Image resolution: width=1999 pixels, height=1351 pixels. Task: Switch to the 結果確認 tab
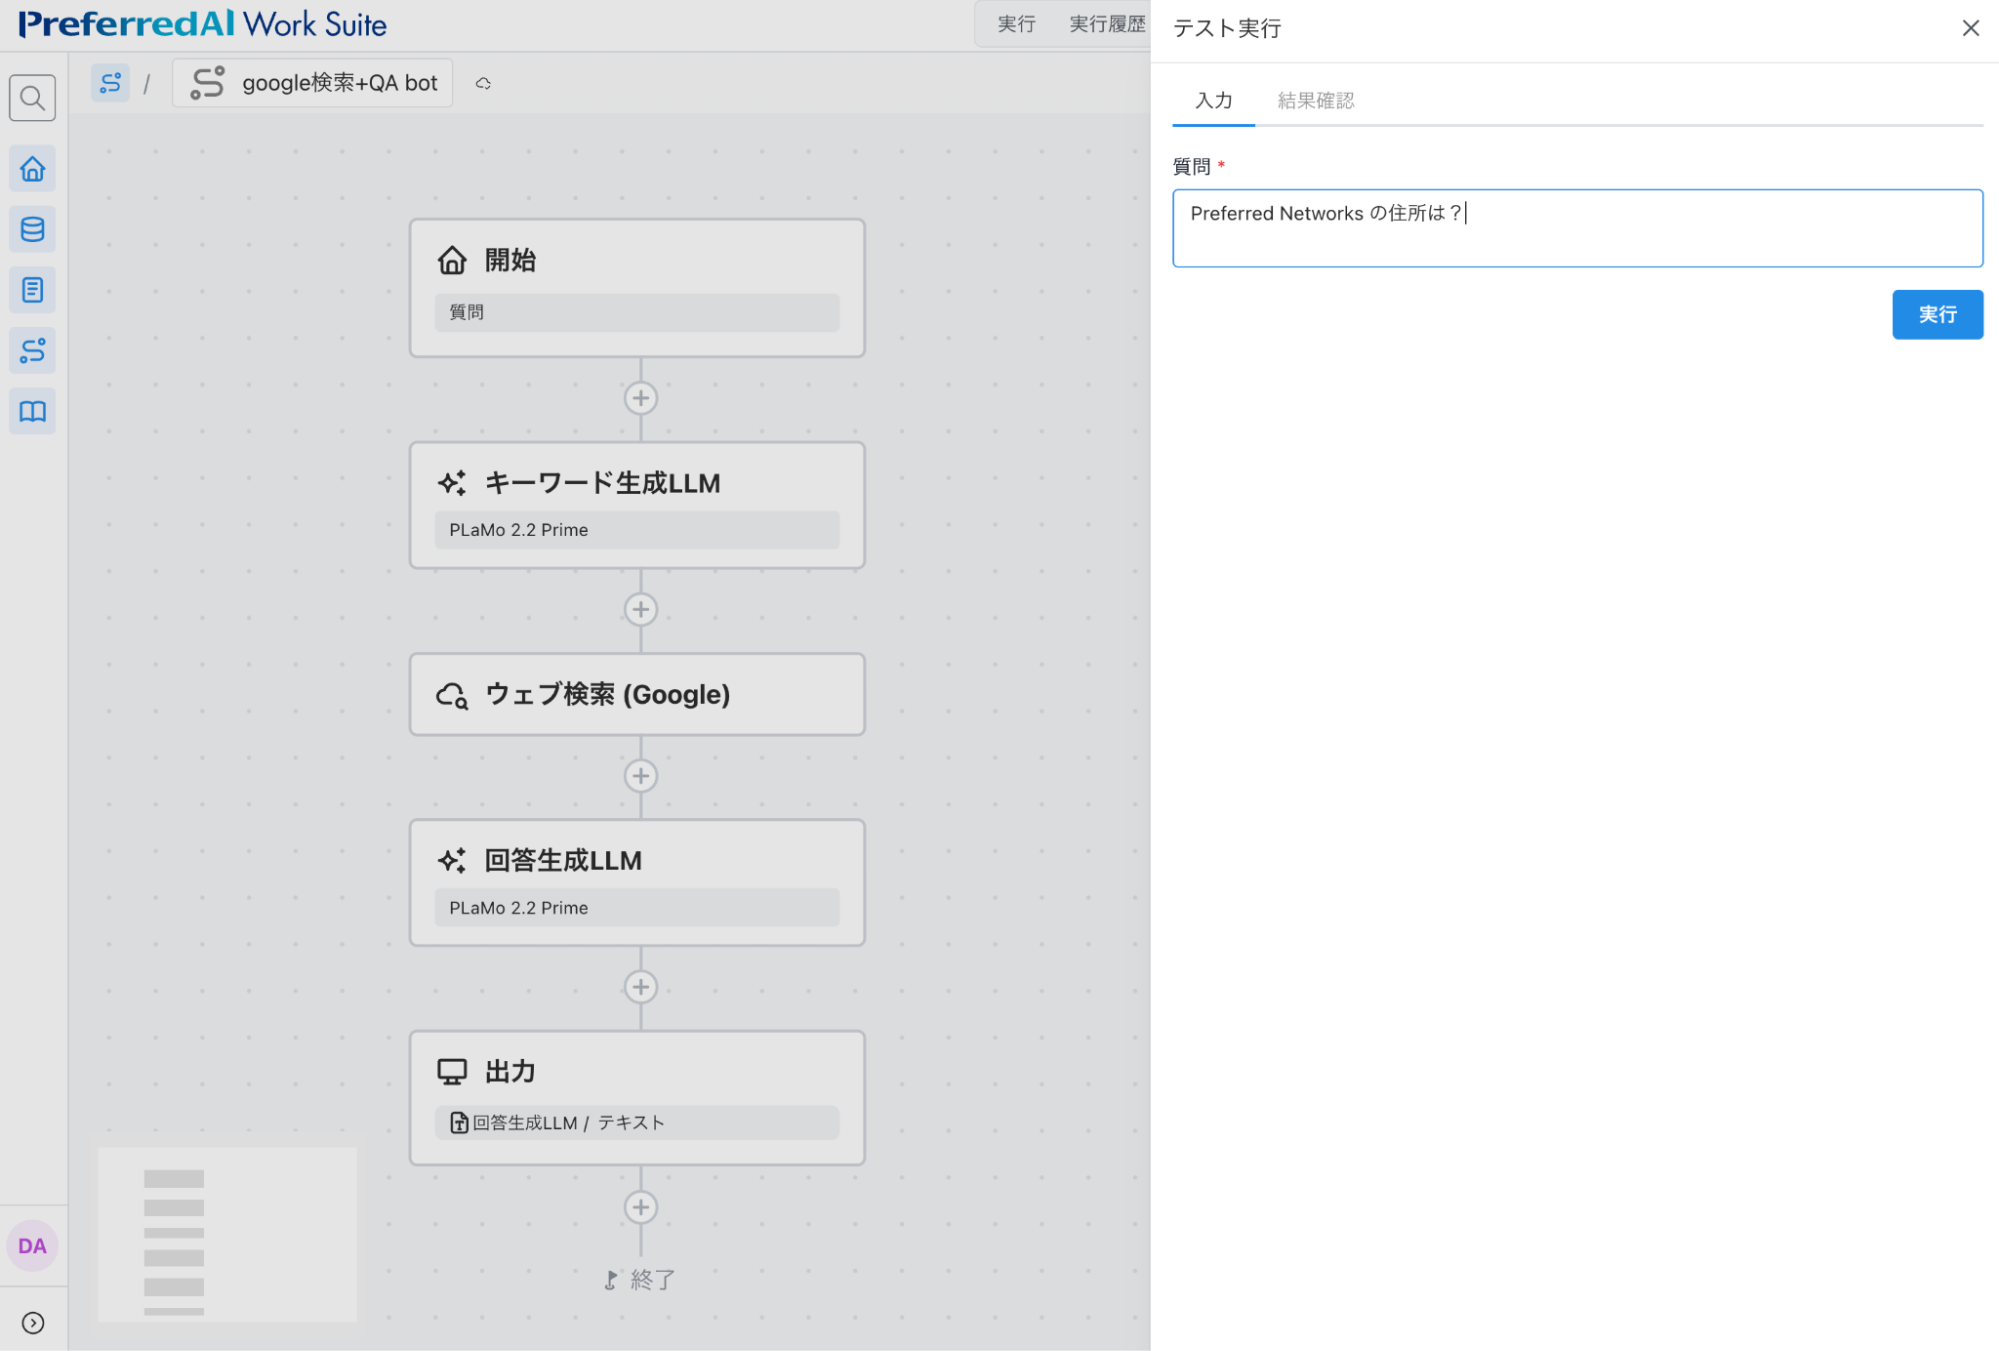click(1315, 100)
